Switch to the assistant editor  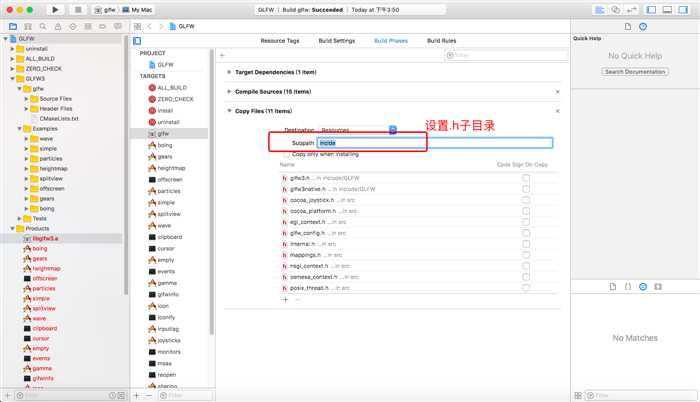click(x=616, y=9)
